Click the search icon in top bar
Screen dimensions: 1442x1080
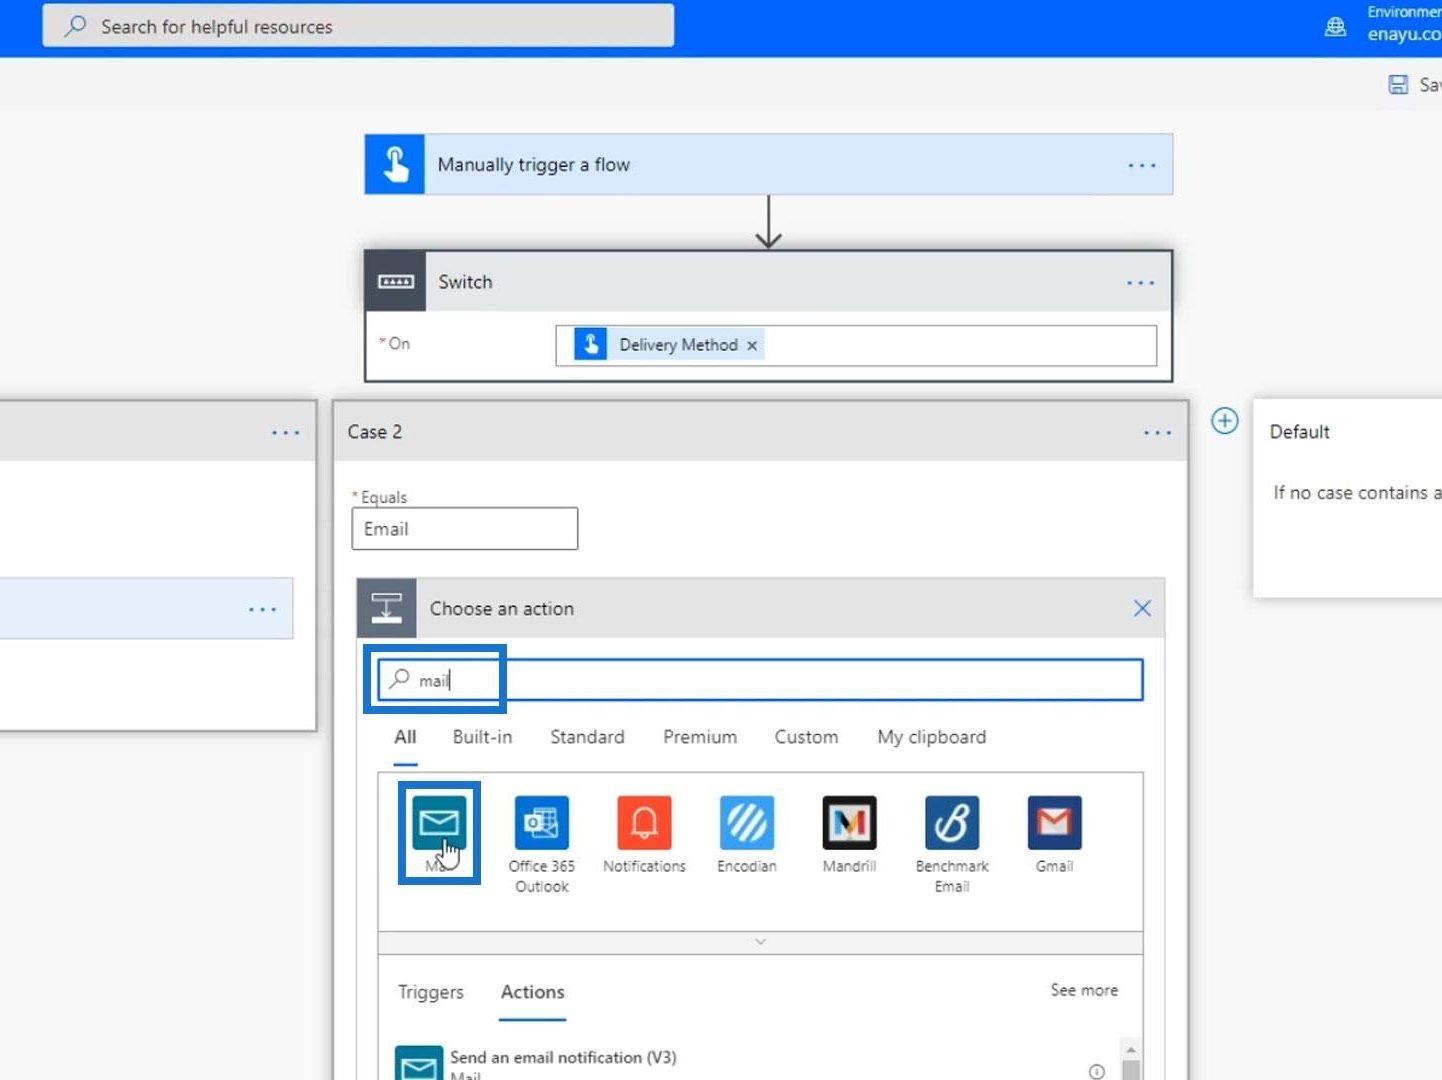tap(75, 26)
